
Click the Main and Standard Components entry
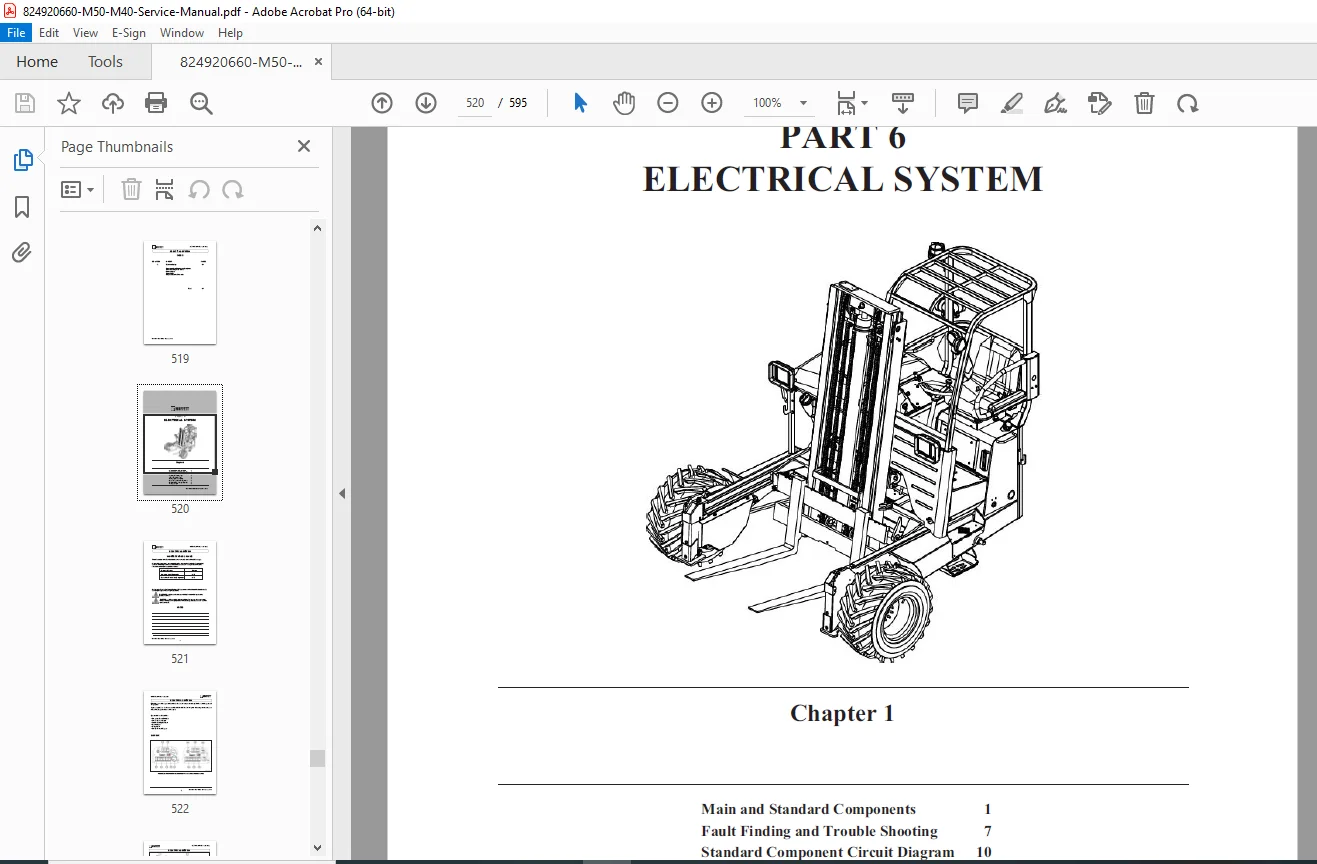(x=808, y=809)
